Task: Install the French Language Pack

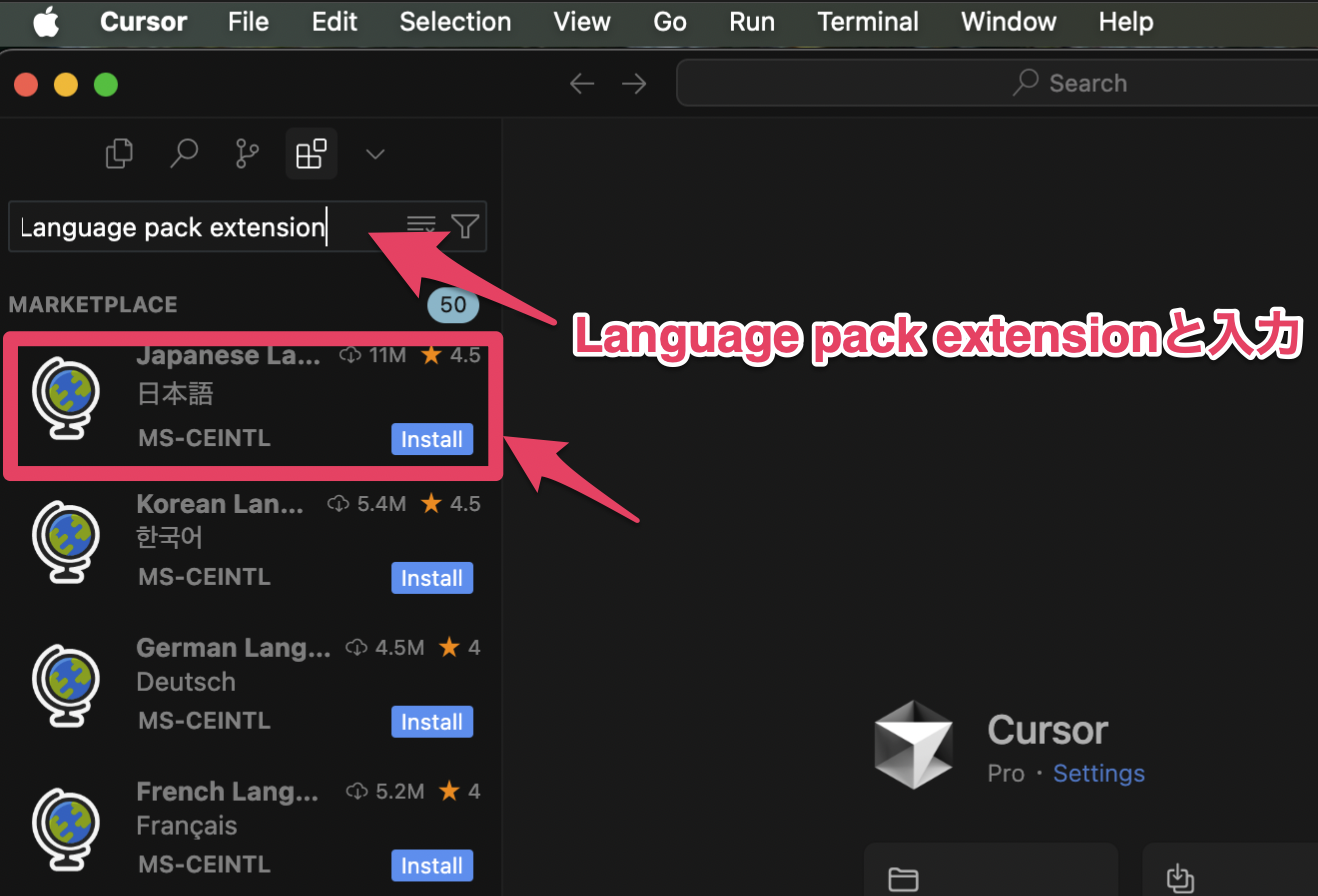Action: coord(432,866)
